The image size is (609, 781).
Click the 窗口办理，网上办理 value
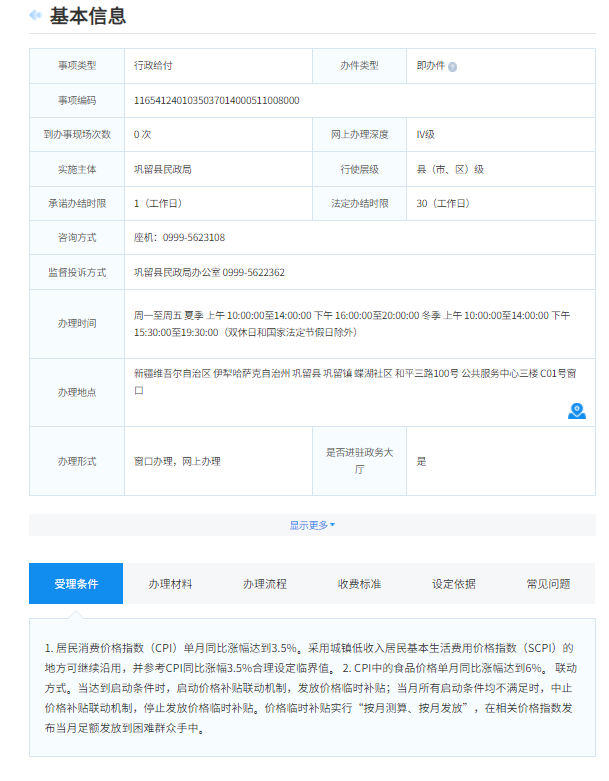[x=177, y=462]
